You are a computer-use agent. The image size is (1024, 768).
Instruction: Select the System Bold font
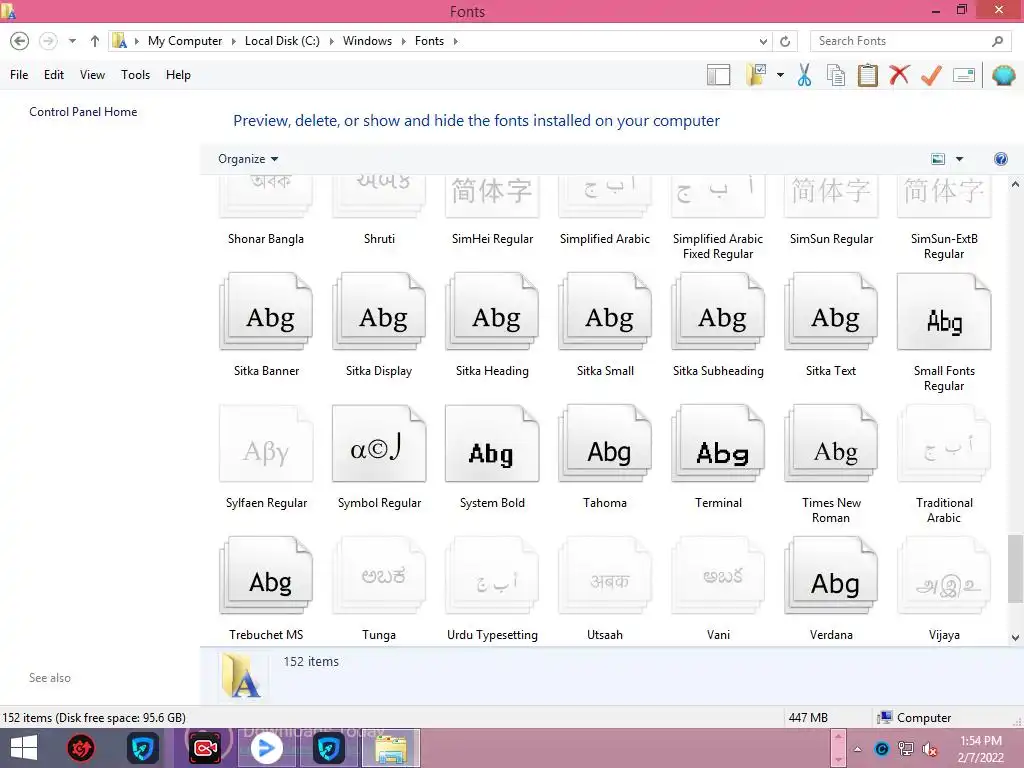[492, 457]
